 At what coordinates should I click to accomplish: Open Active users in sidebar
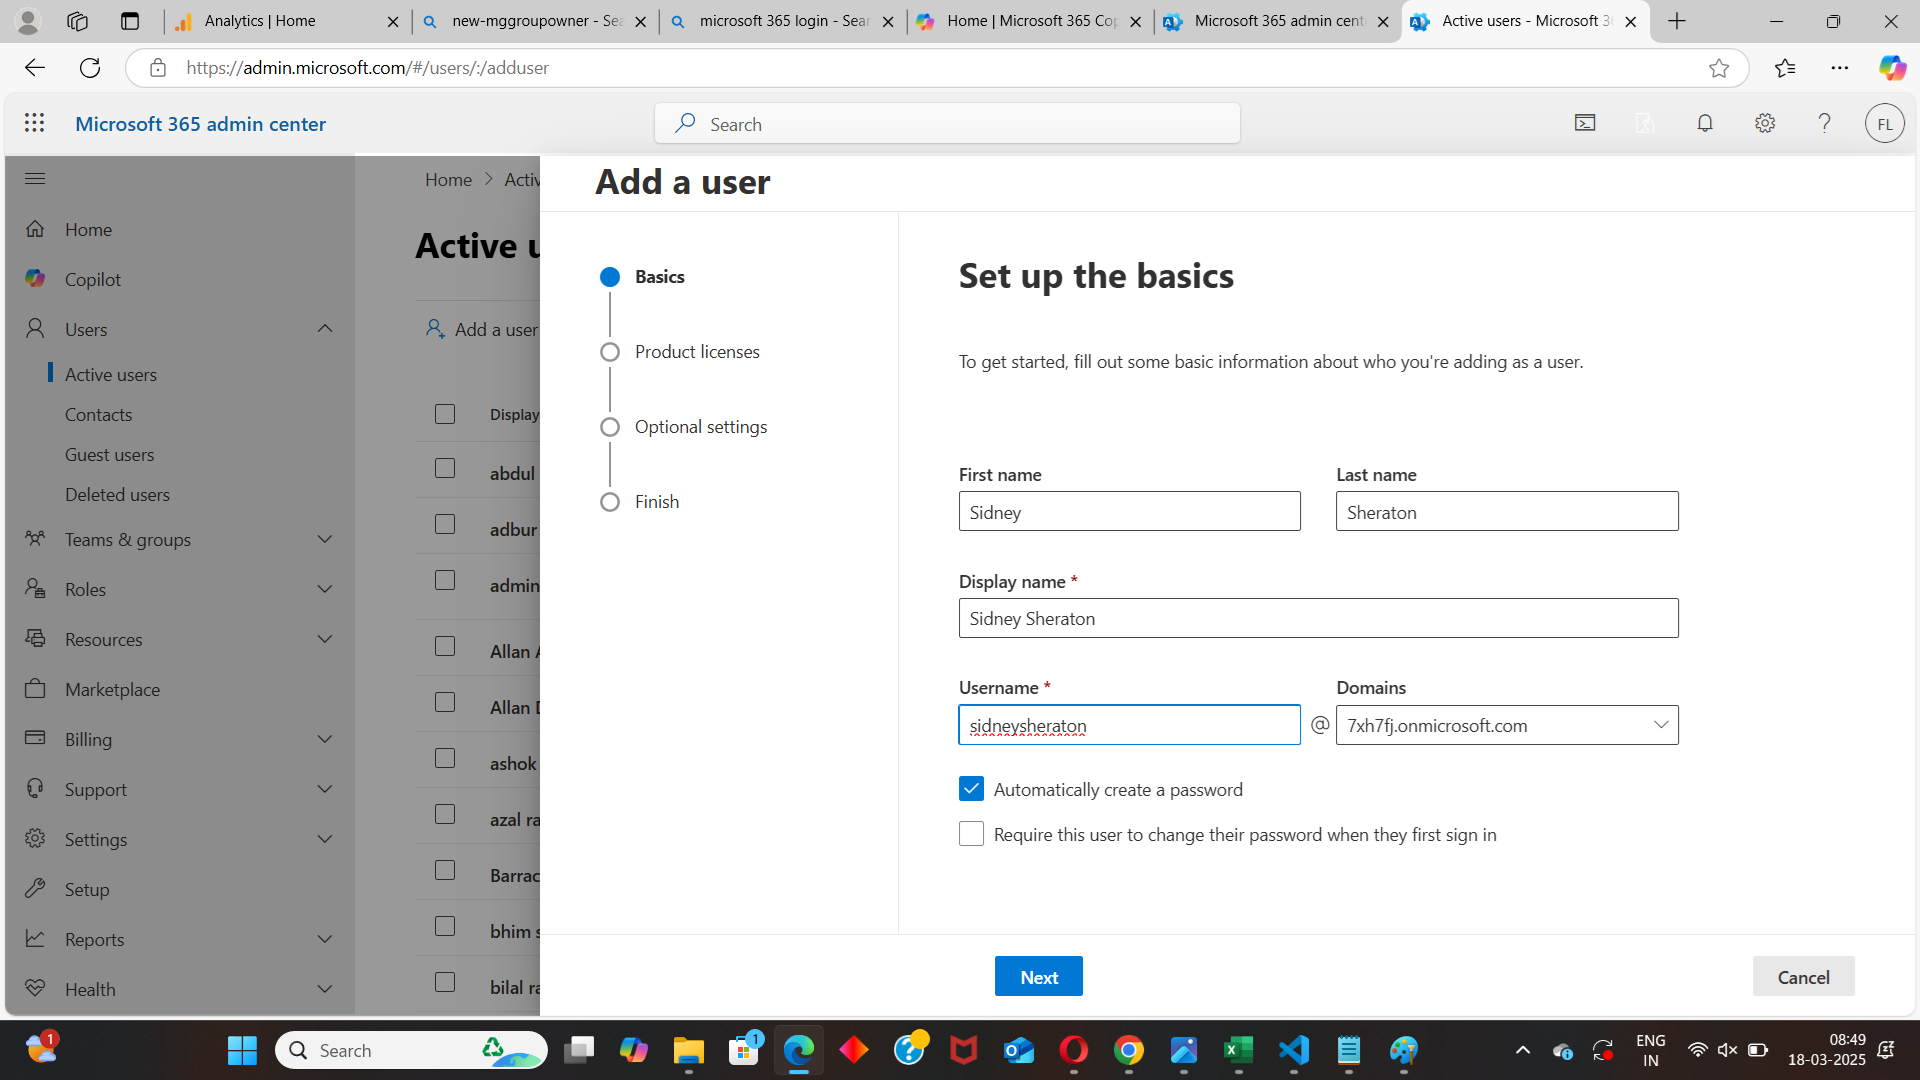tap(111, 374)
